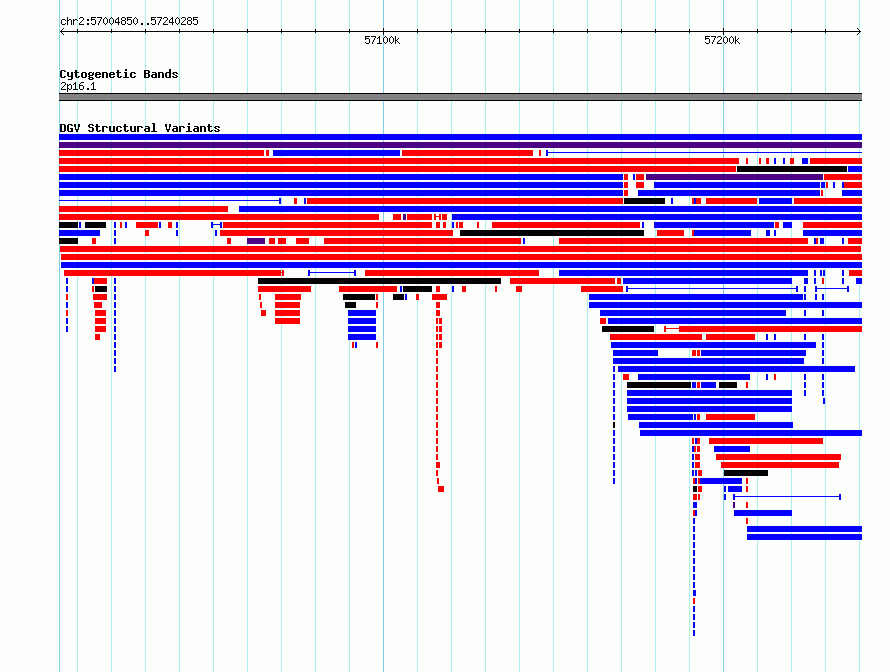Click the 57100k ruler tick label
Image resolution: width=890 pixels, height=672 pixels.
point(382,40)
